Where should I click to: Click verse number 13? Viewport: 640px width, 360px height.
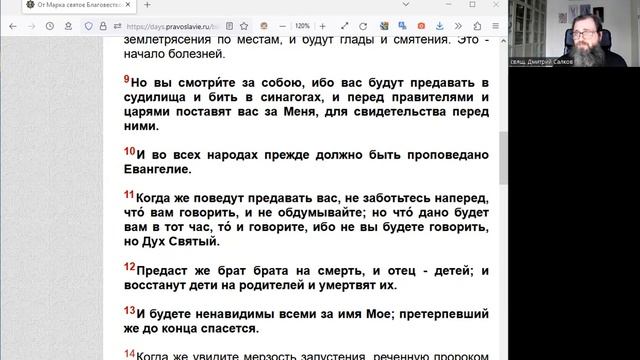click(129, 310)
